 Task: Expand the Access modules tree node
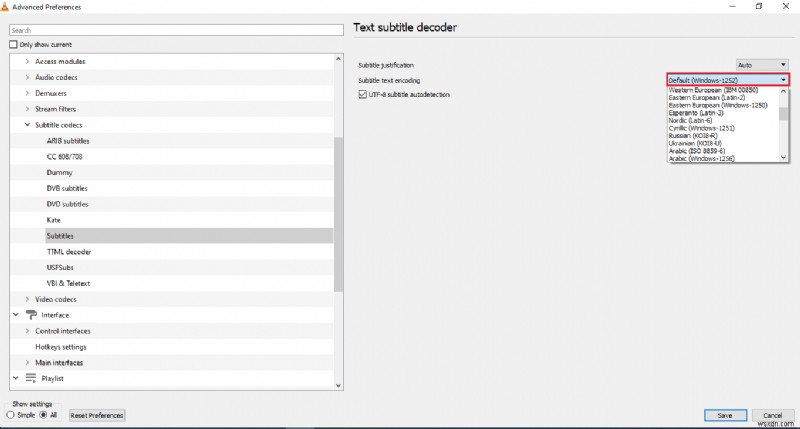[x=28, y=61]
